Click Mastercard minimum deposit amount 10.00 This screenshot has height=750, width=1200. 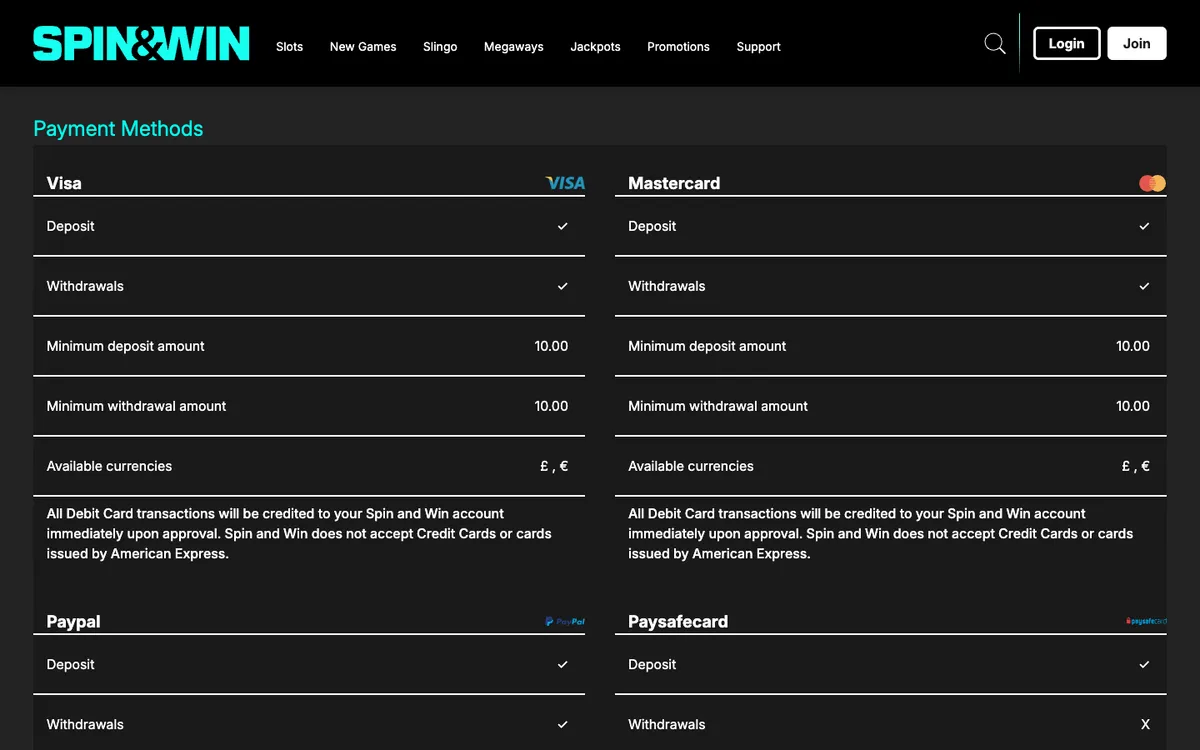coord(1133,346)
